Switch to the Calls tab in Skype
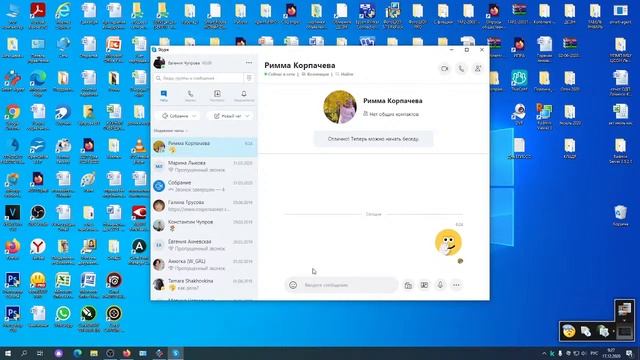This screenshot has width=640, height=360. [x=190, y=96]
